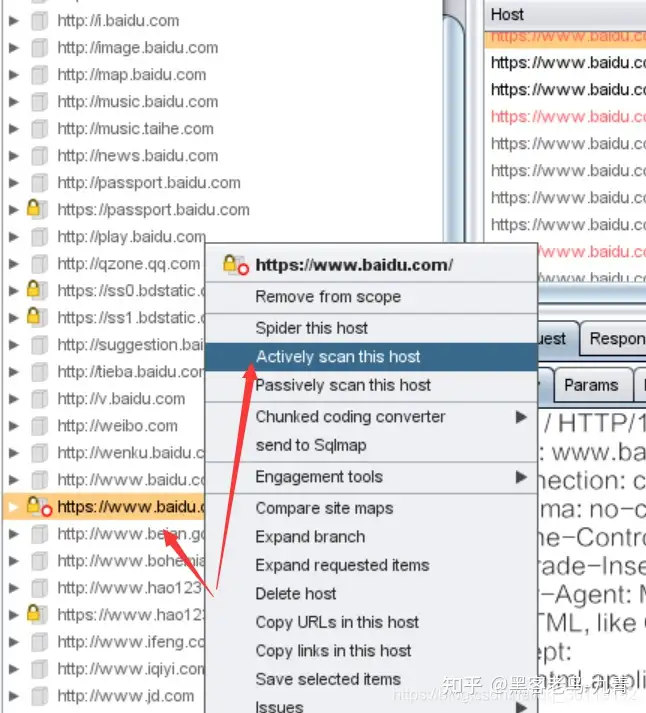Select Expand requested items
This screenshot has height=713, width=646.
[371, 565]
